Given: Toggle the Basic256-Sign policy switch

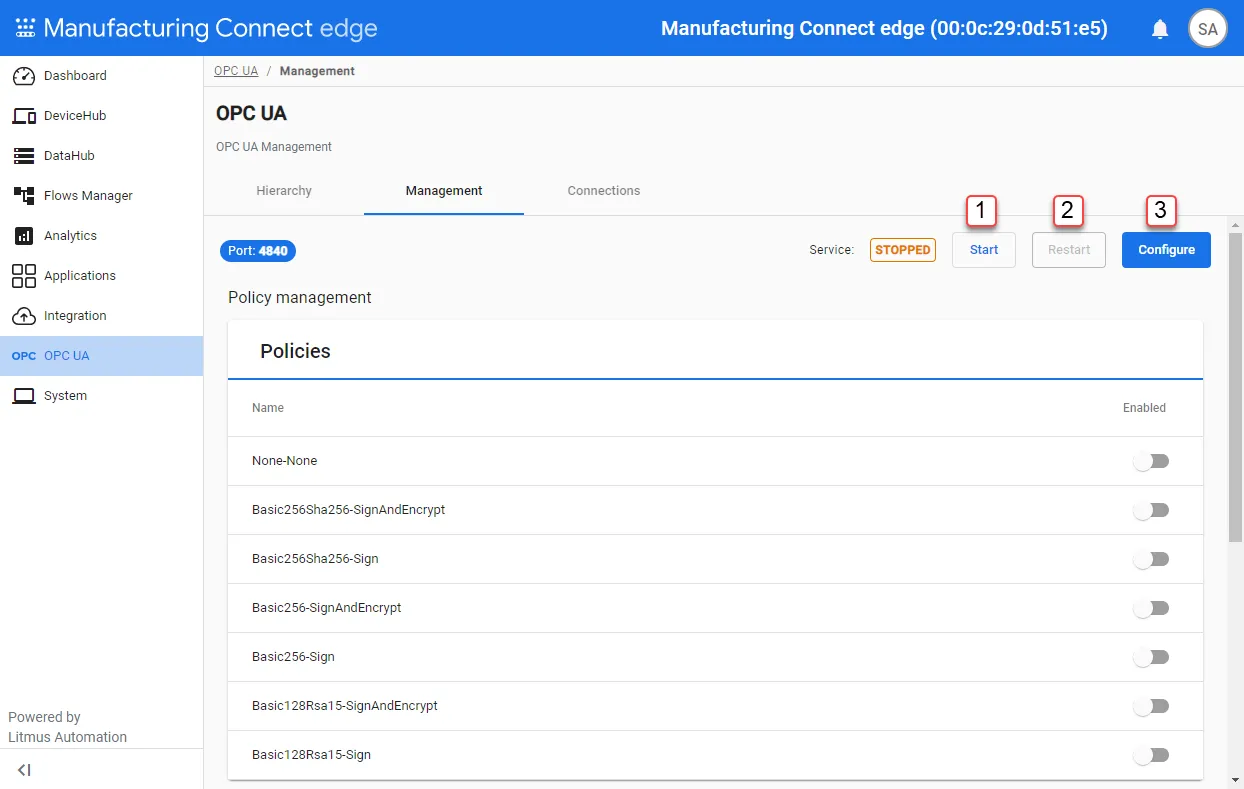Looking at the screenshot, I should (1151, 657).
